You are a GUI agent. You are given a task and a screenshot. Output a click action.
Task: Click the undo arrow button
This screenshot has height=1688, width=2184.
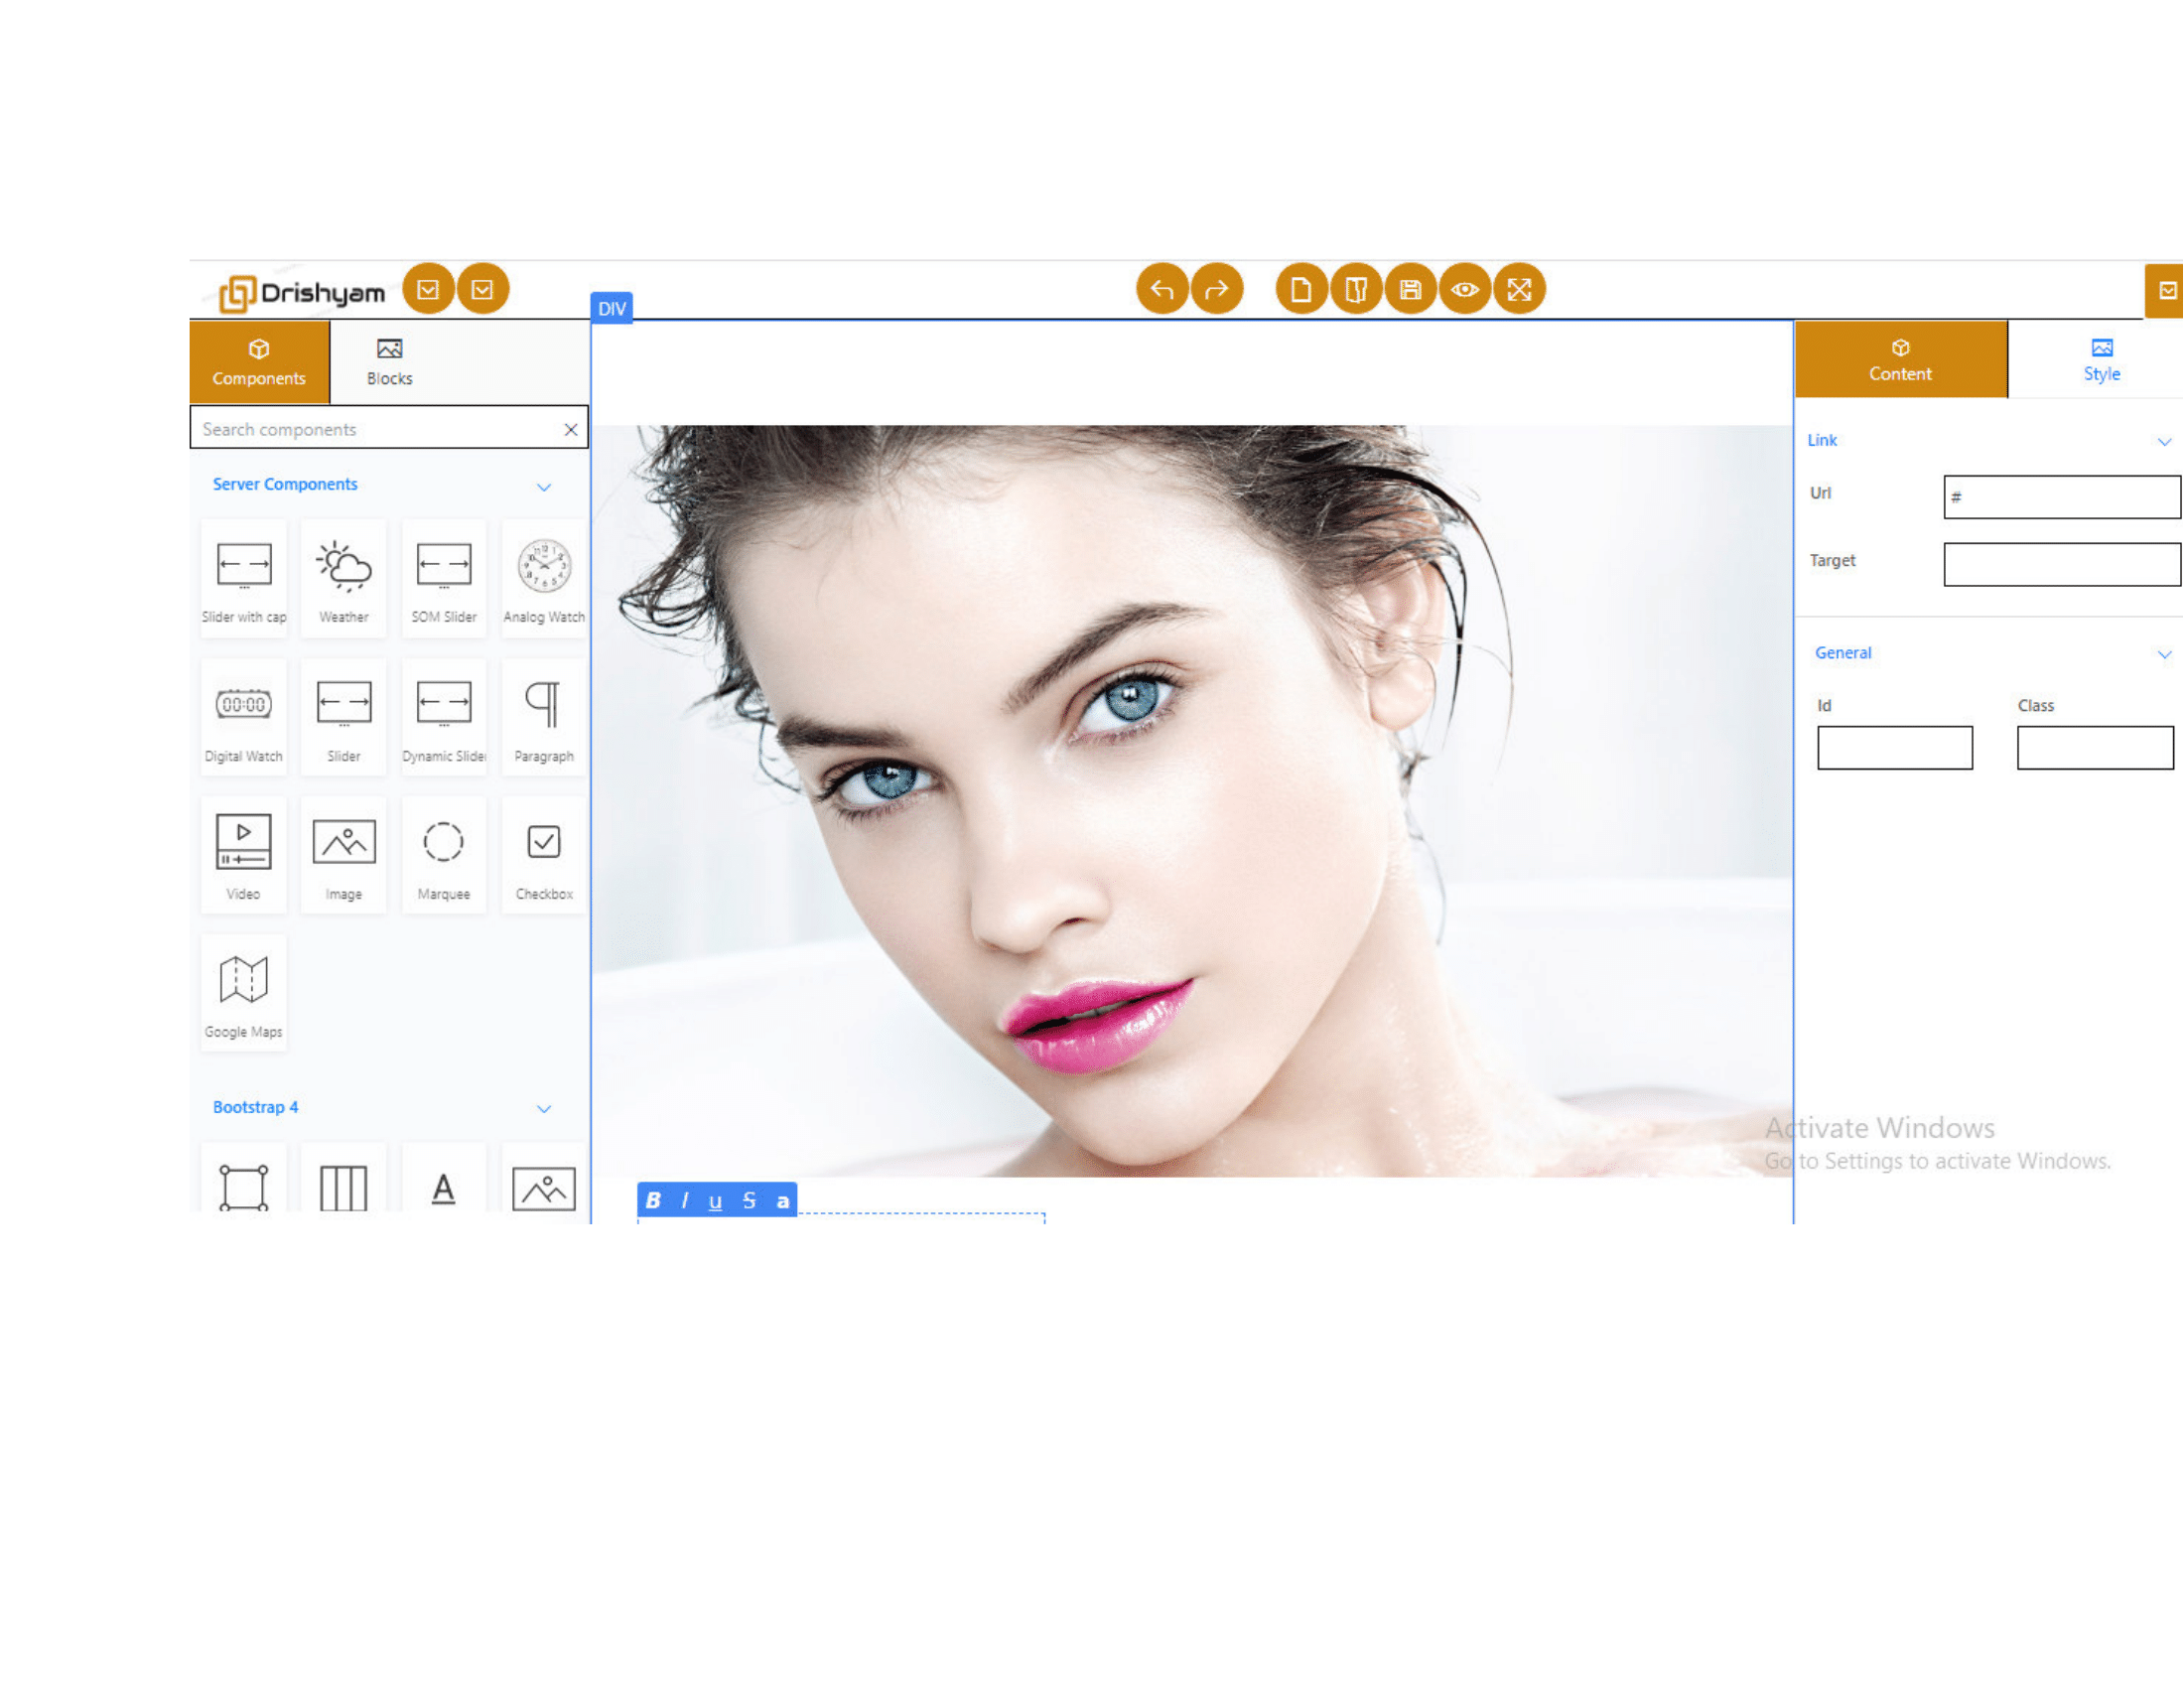pos(1162,290)
